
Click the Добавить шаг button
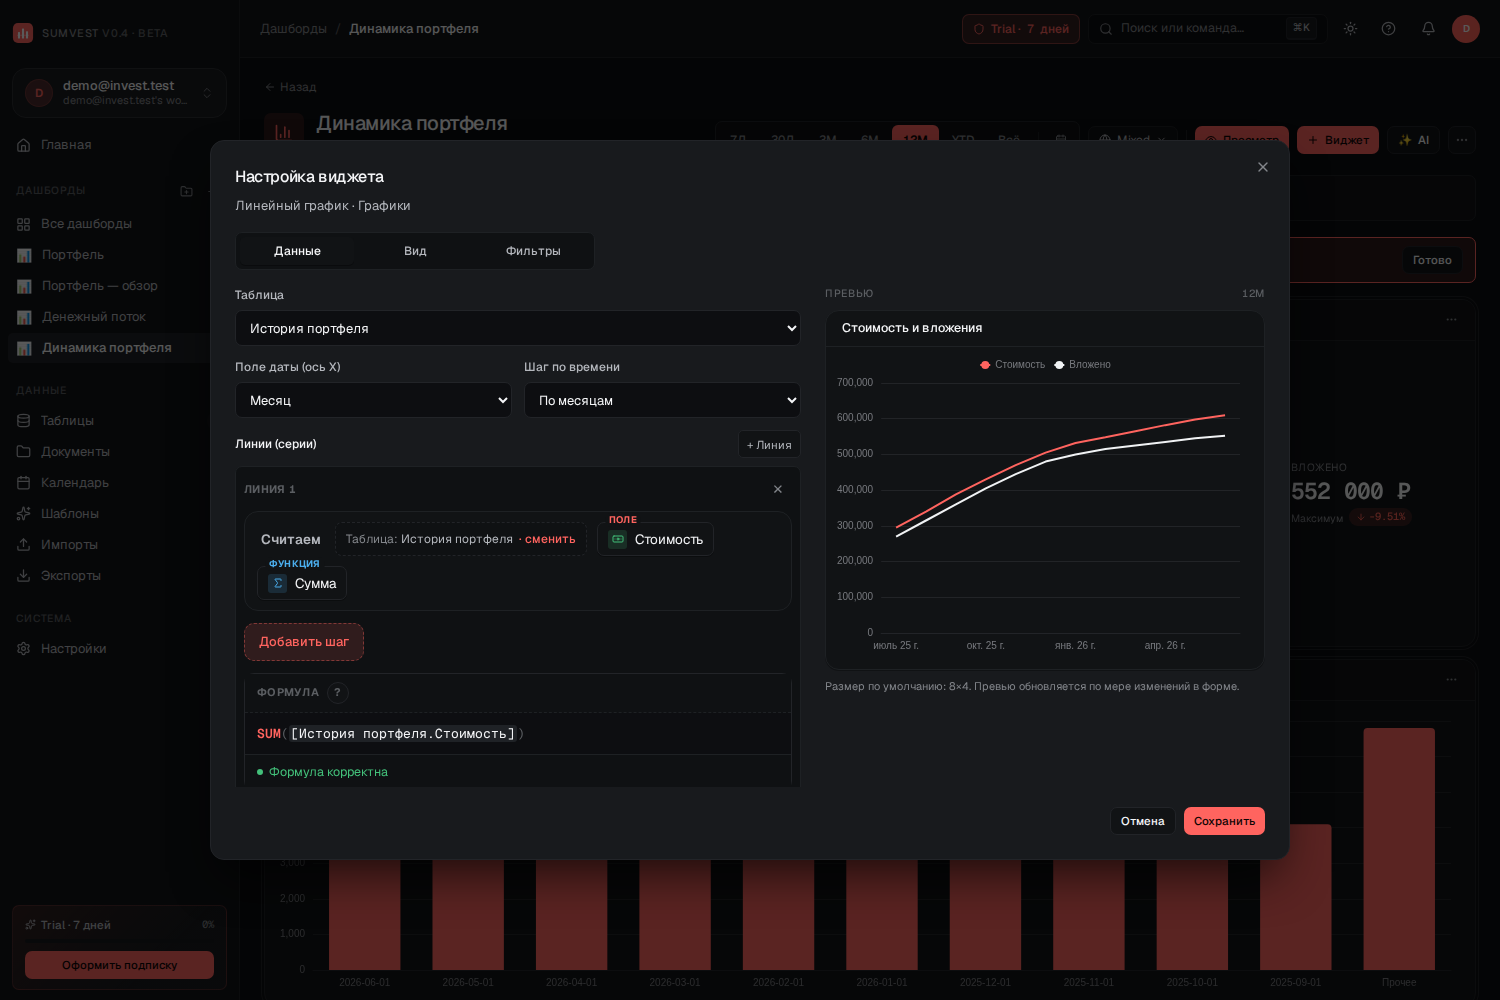[x=304, y=642]
